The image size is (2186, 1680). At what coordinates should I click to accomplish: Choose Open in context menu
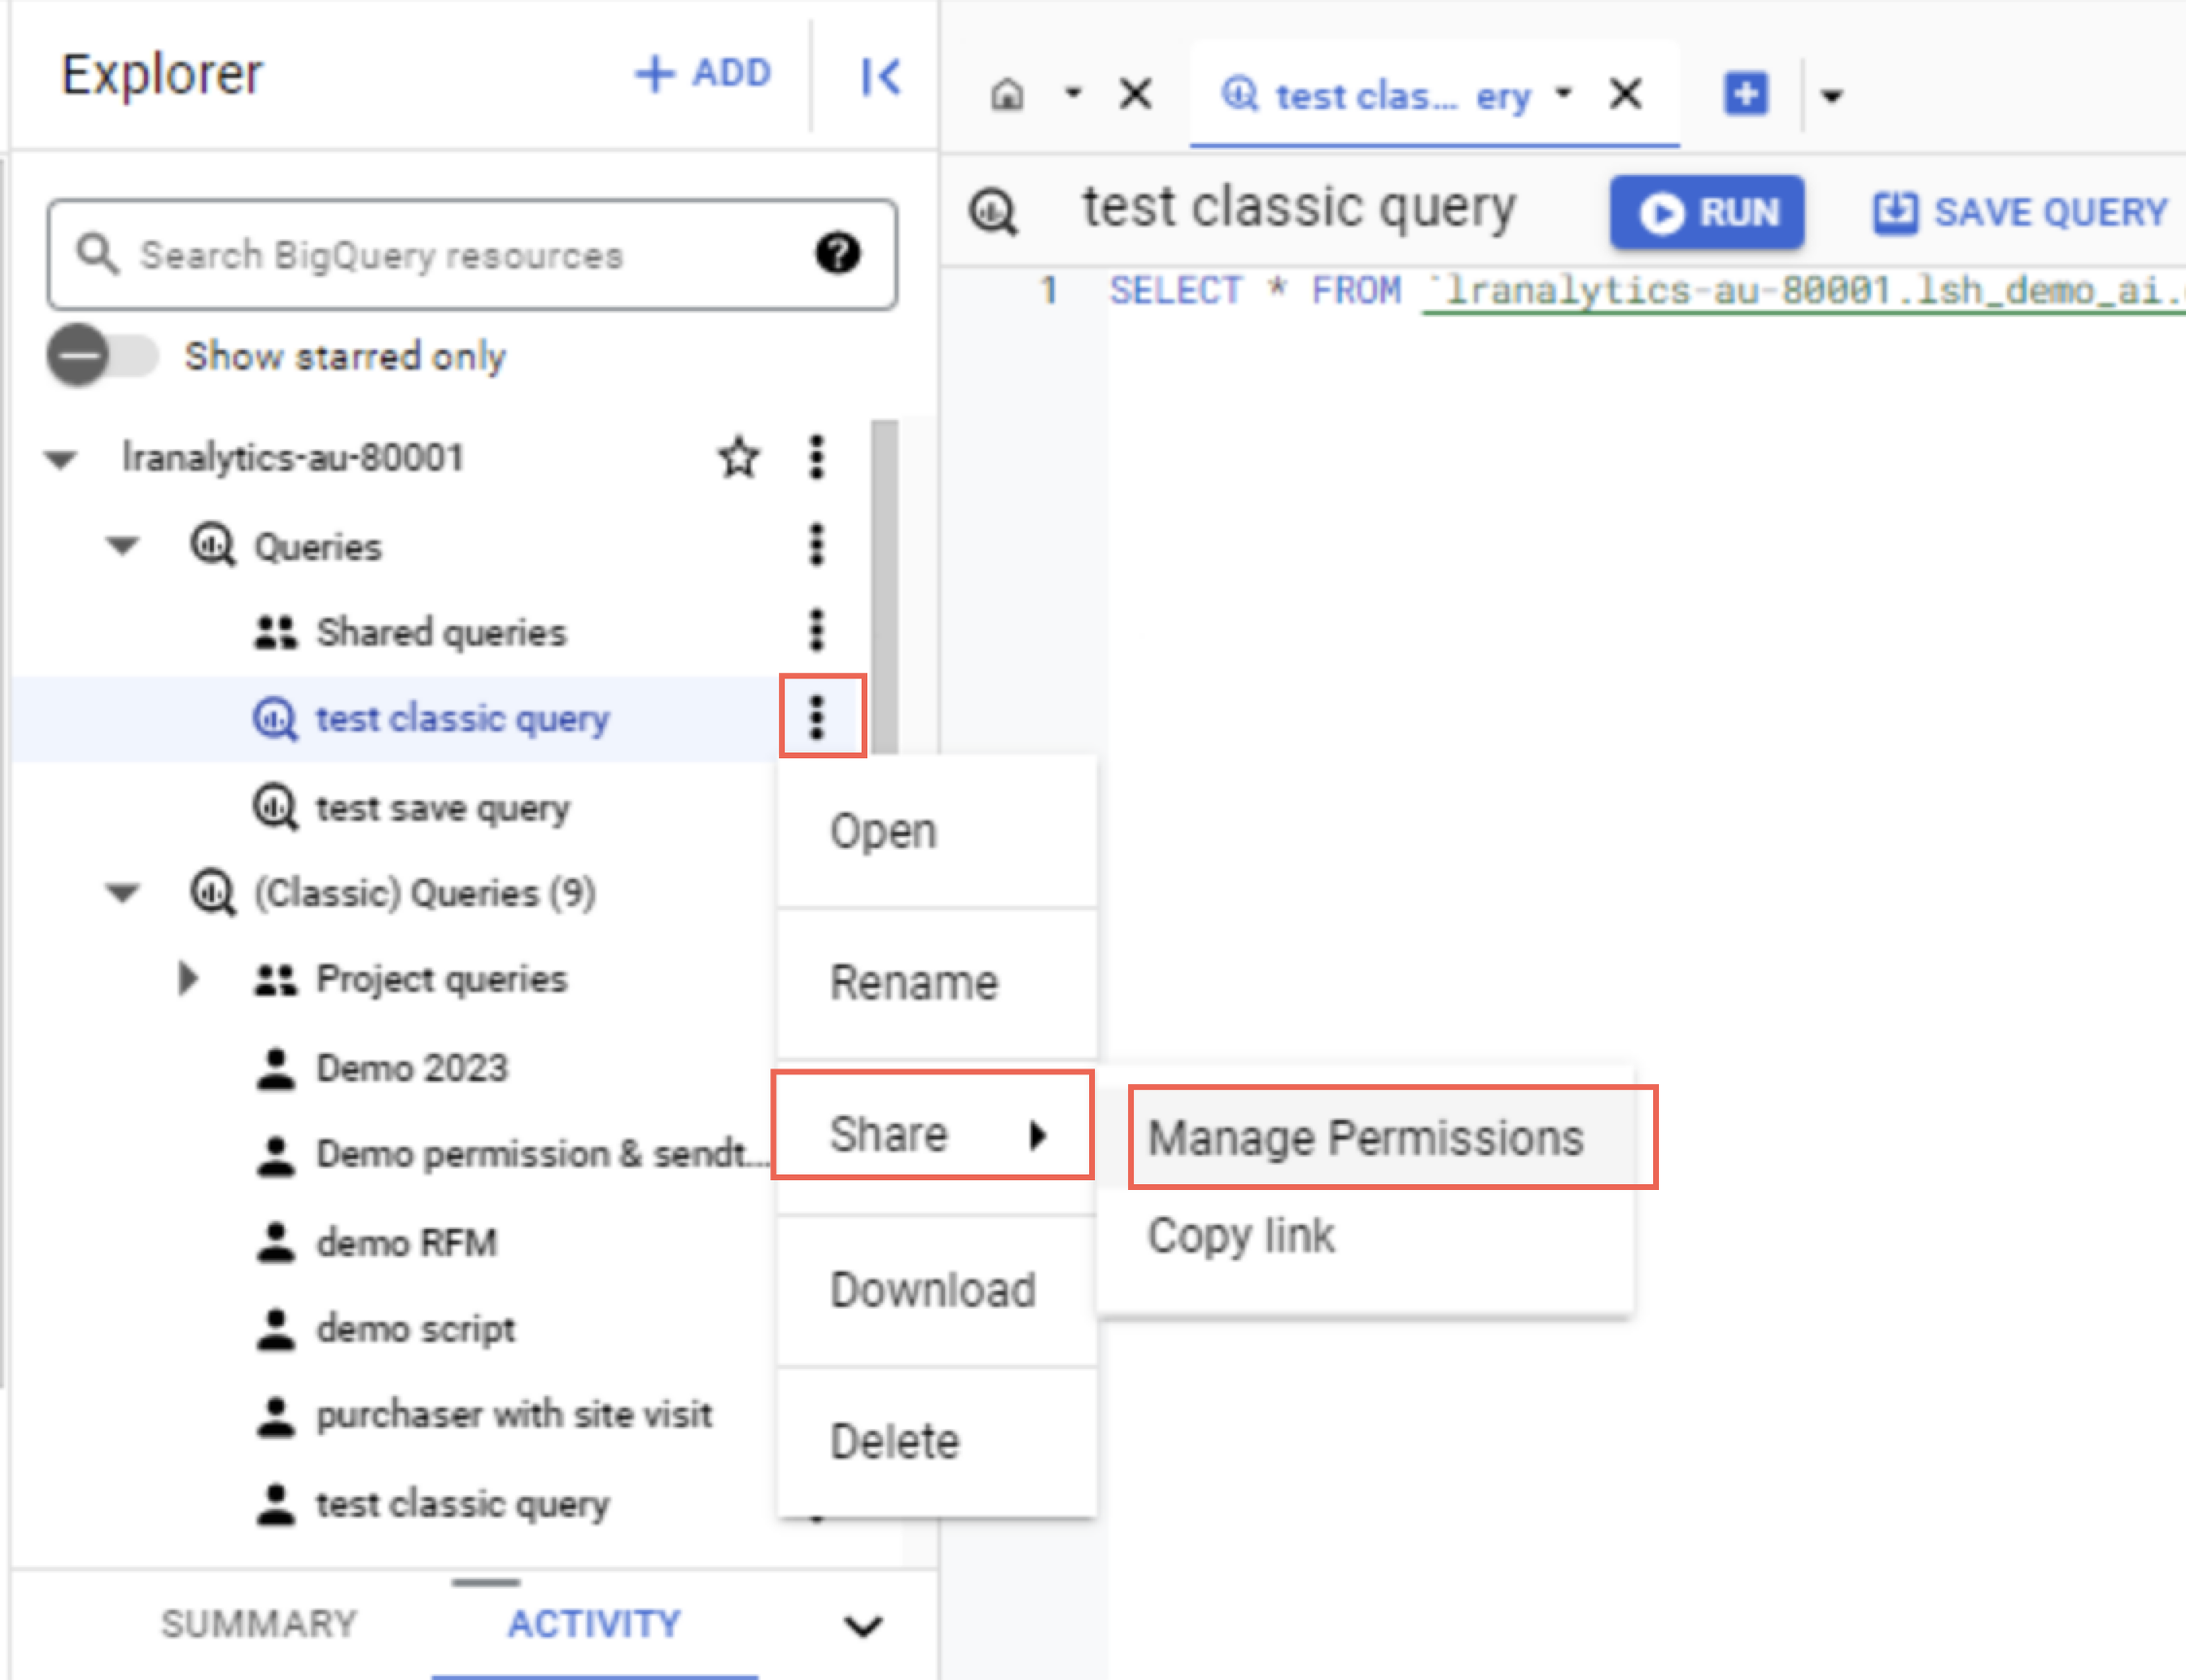[937, 832]
